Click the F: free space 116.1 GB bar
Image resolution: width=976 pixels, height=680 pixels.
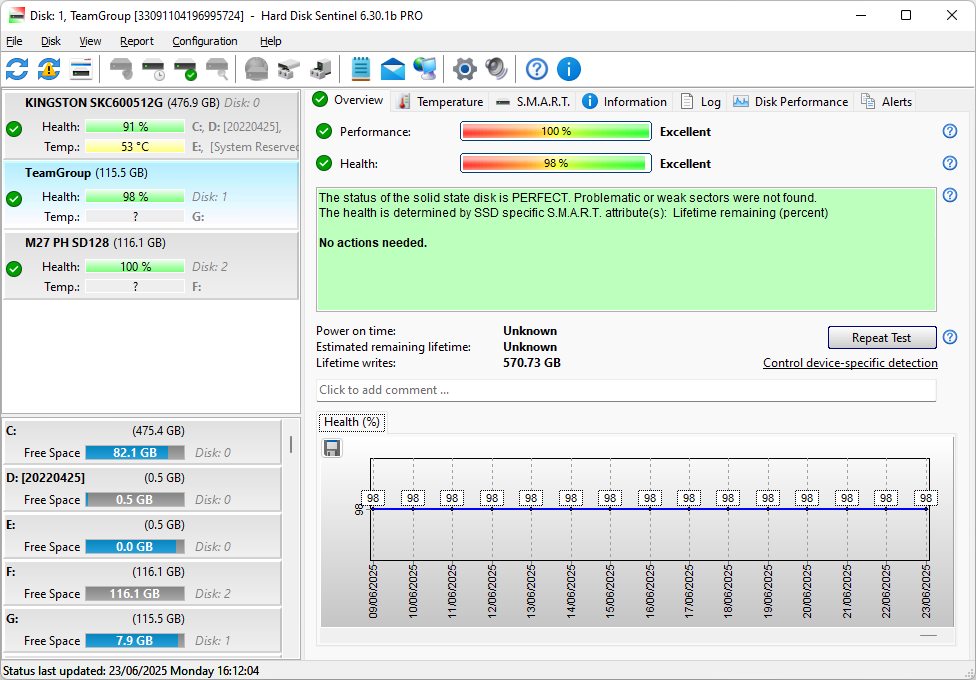click(x=135, y=594)
